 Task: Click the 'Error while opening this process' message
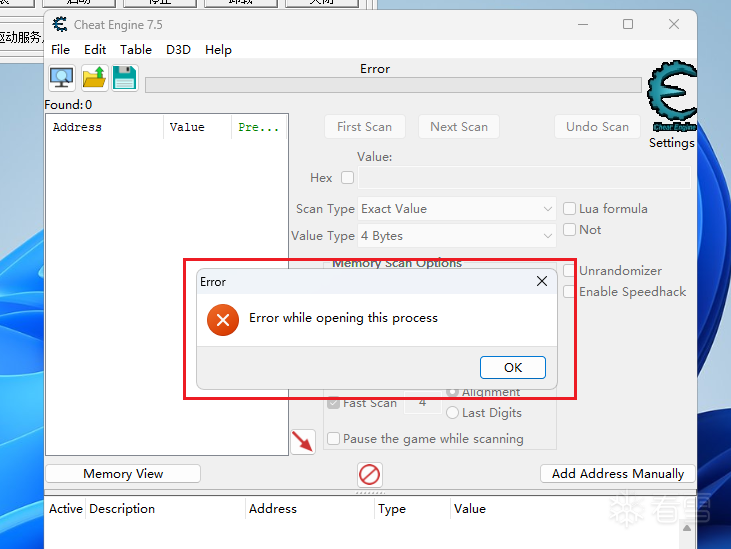coord(343,318)
